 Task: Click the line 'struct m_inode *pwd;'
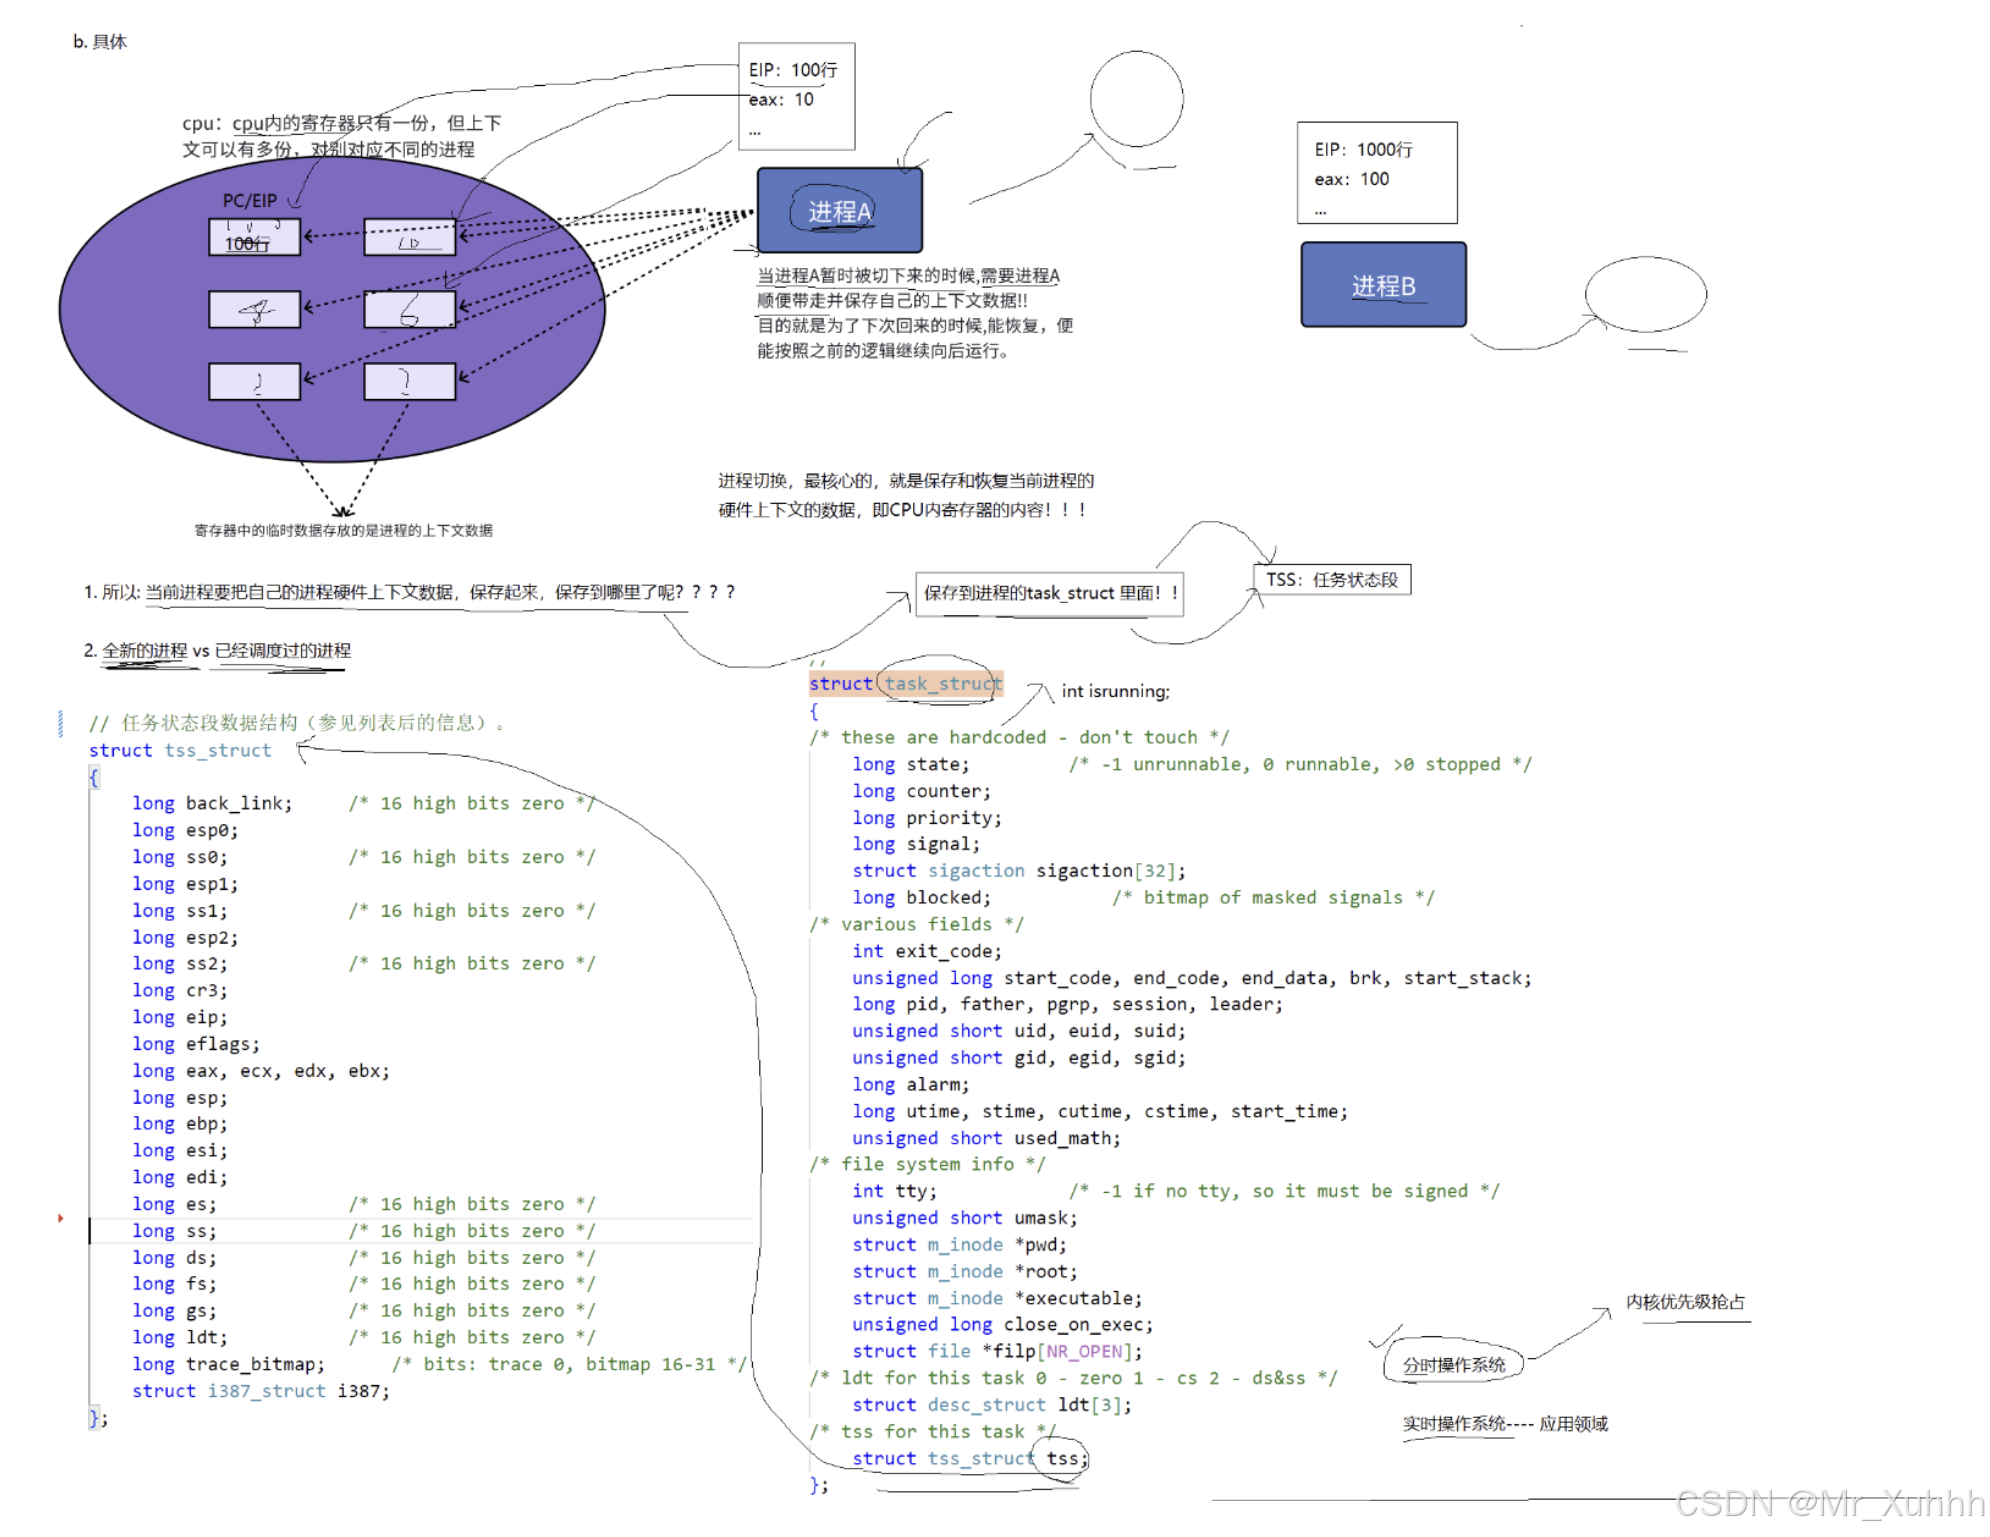pyautogui.click(x=959, y=1245)
